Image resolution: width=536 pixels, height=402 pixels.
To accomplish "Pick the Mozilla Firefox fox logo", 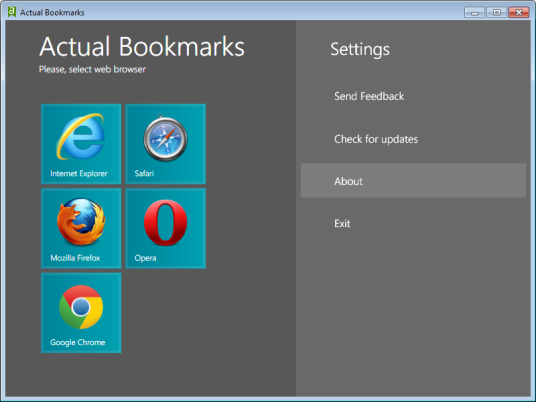I will [x=81, y=222].
